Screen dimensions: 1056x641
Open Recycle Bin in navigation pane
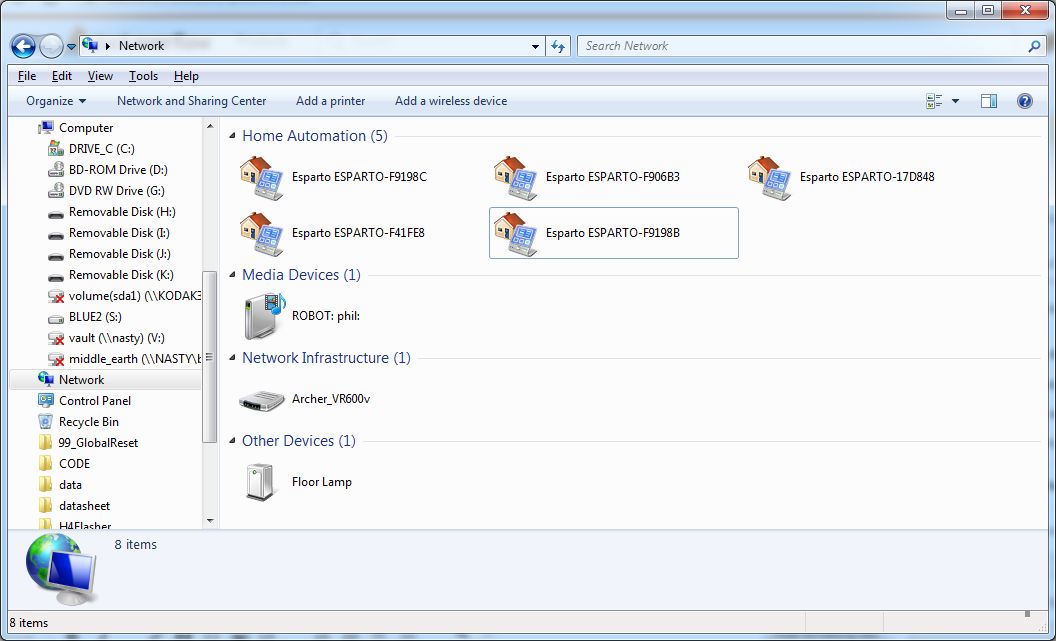click(x=88, y=422)
